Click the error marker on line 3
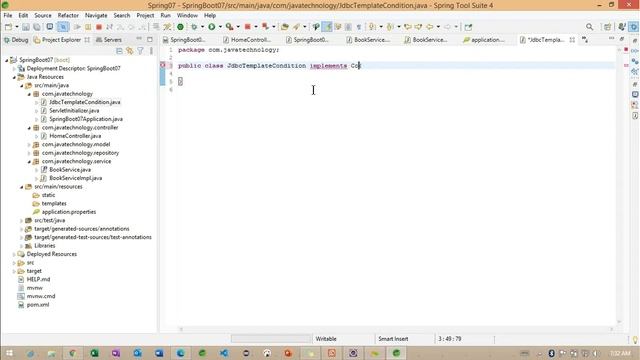The height and width of the screenshot is (360, 640). tap(162, 65)
